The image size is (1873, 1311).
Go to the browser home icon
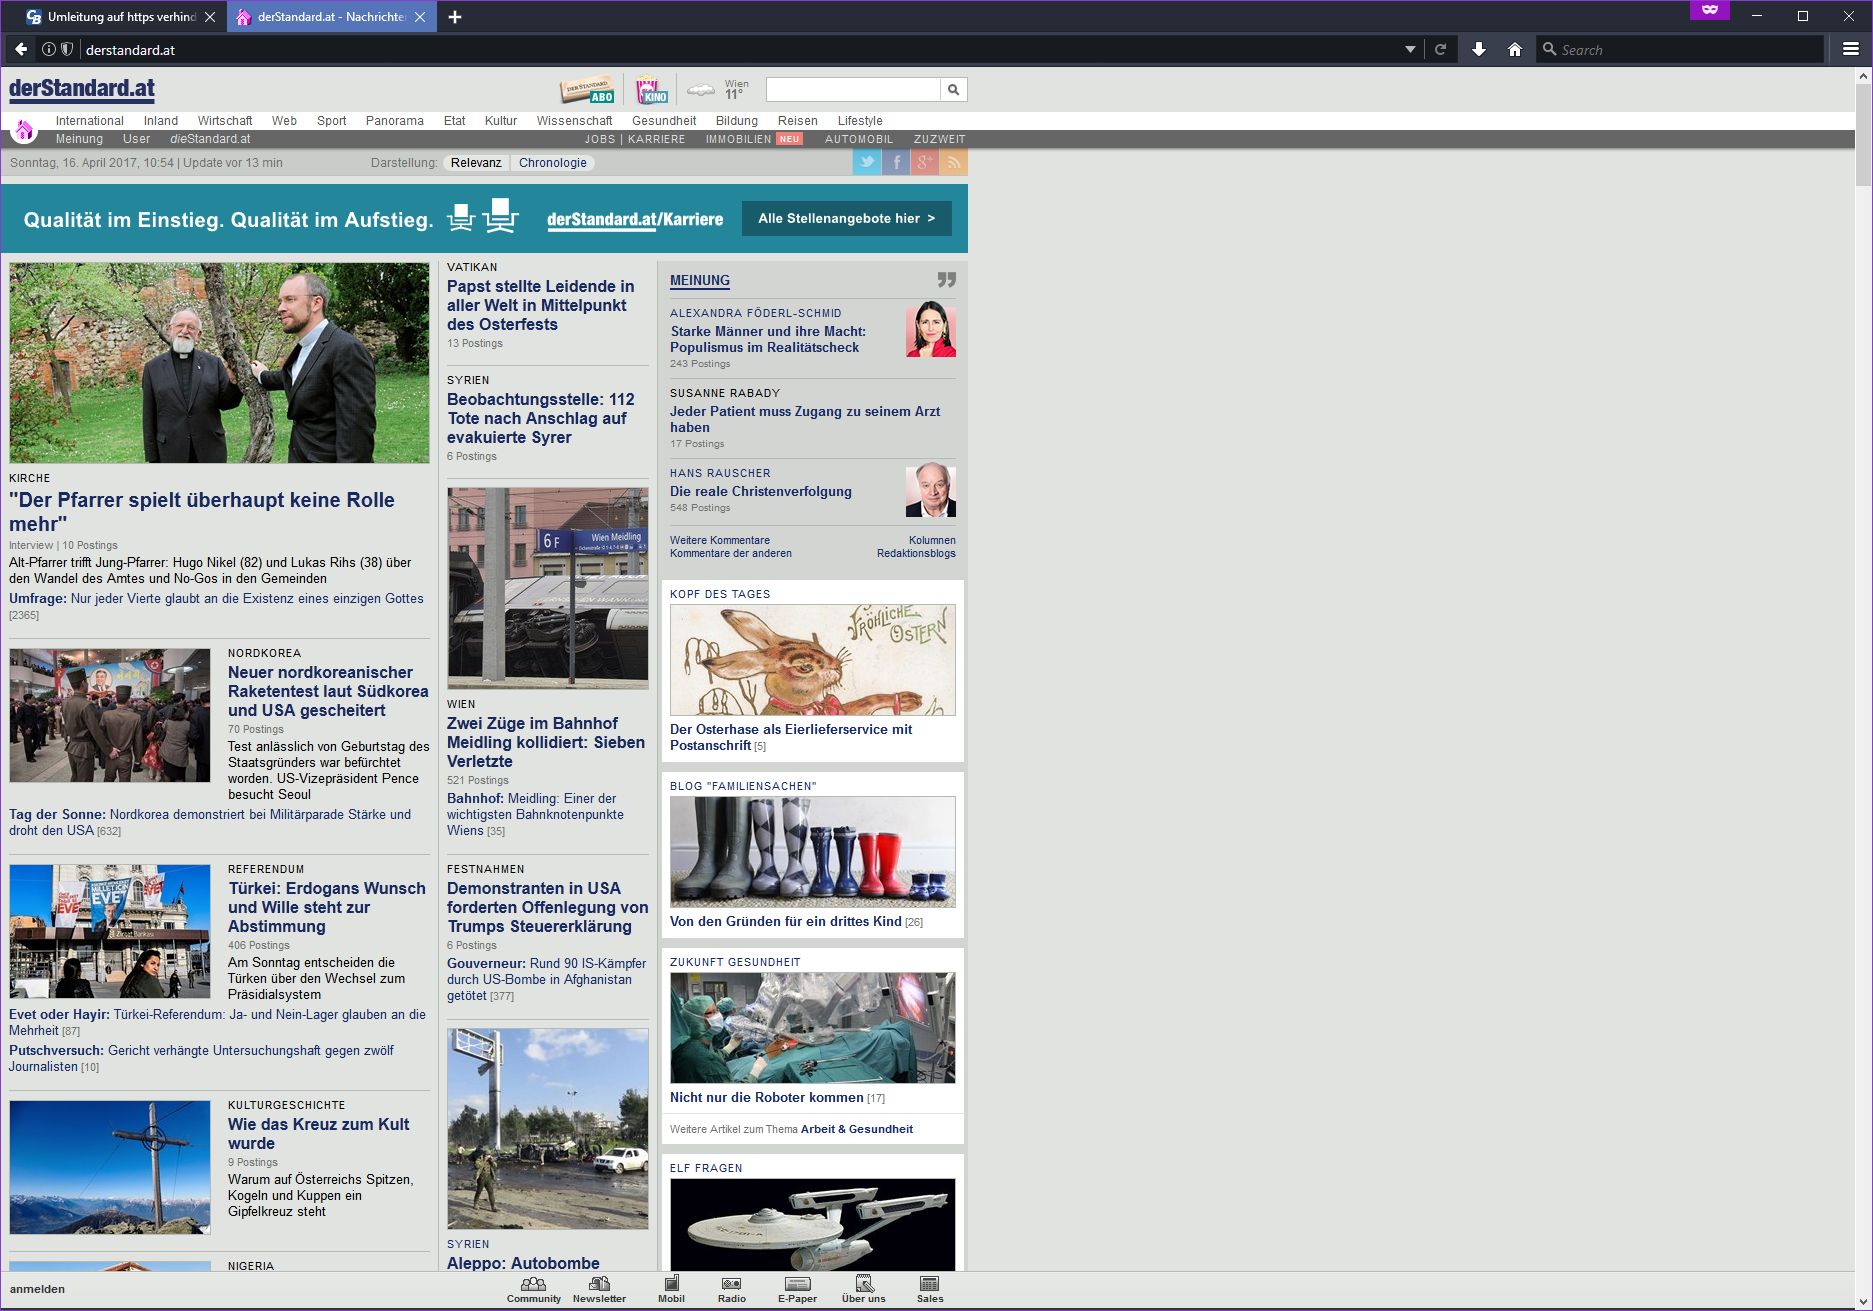click(1515, 49)
